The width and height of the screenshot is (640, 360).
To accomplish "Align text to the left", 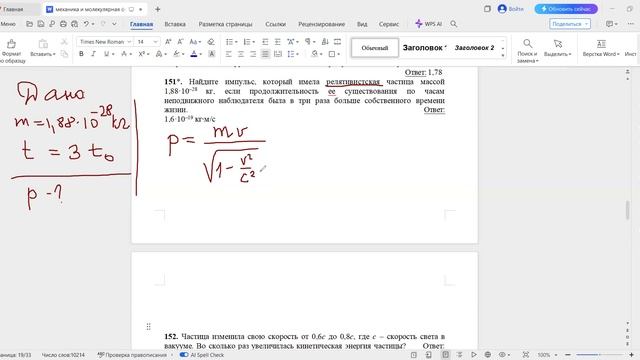I will (229, 54).
